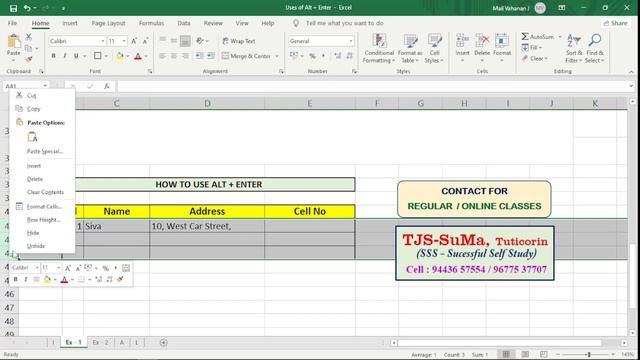Click the mini toolbar Fill Color bucket
The width and height of the screenshot is (640, 360).
47,280
